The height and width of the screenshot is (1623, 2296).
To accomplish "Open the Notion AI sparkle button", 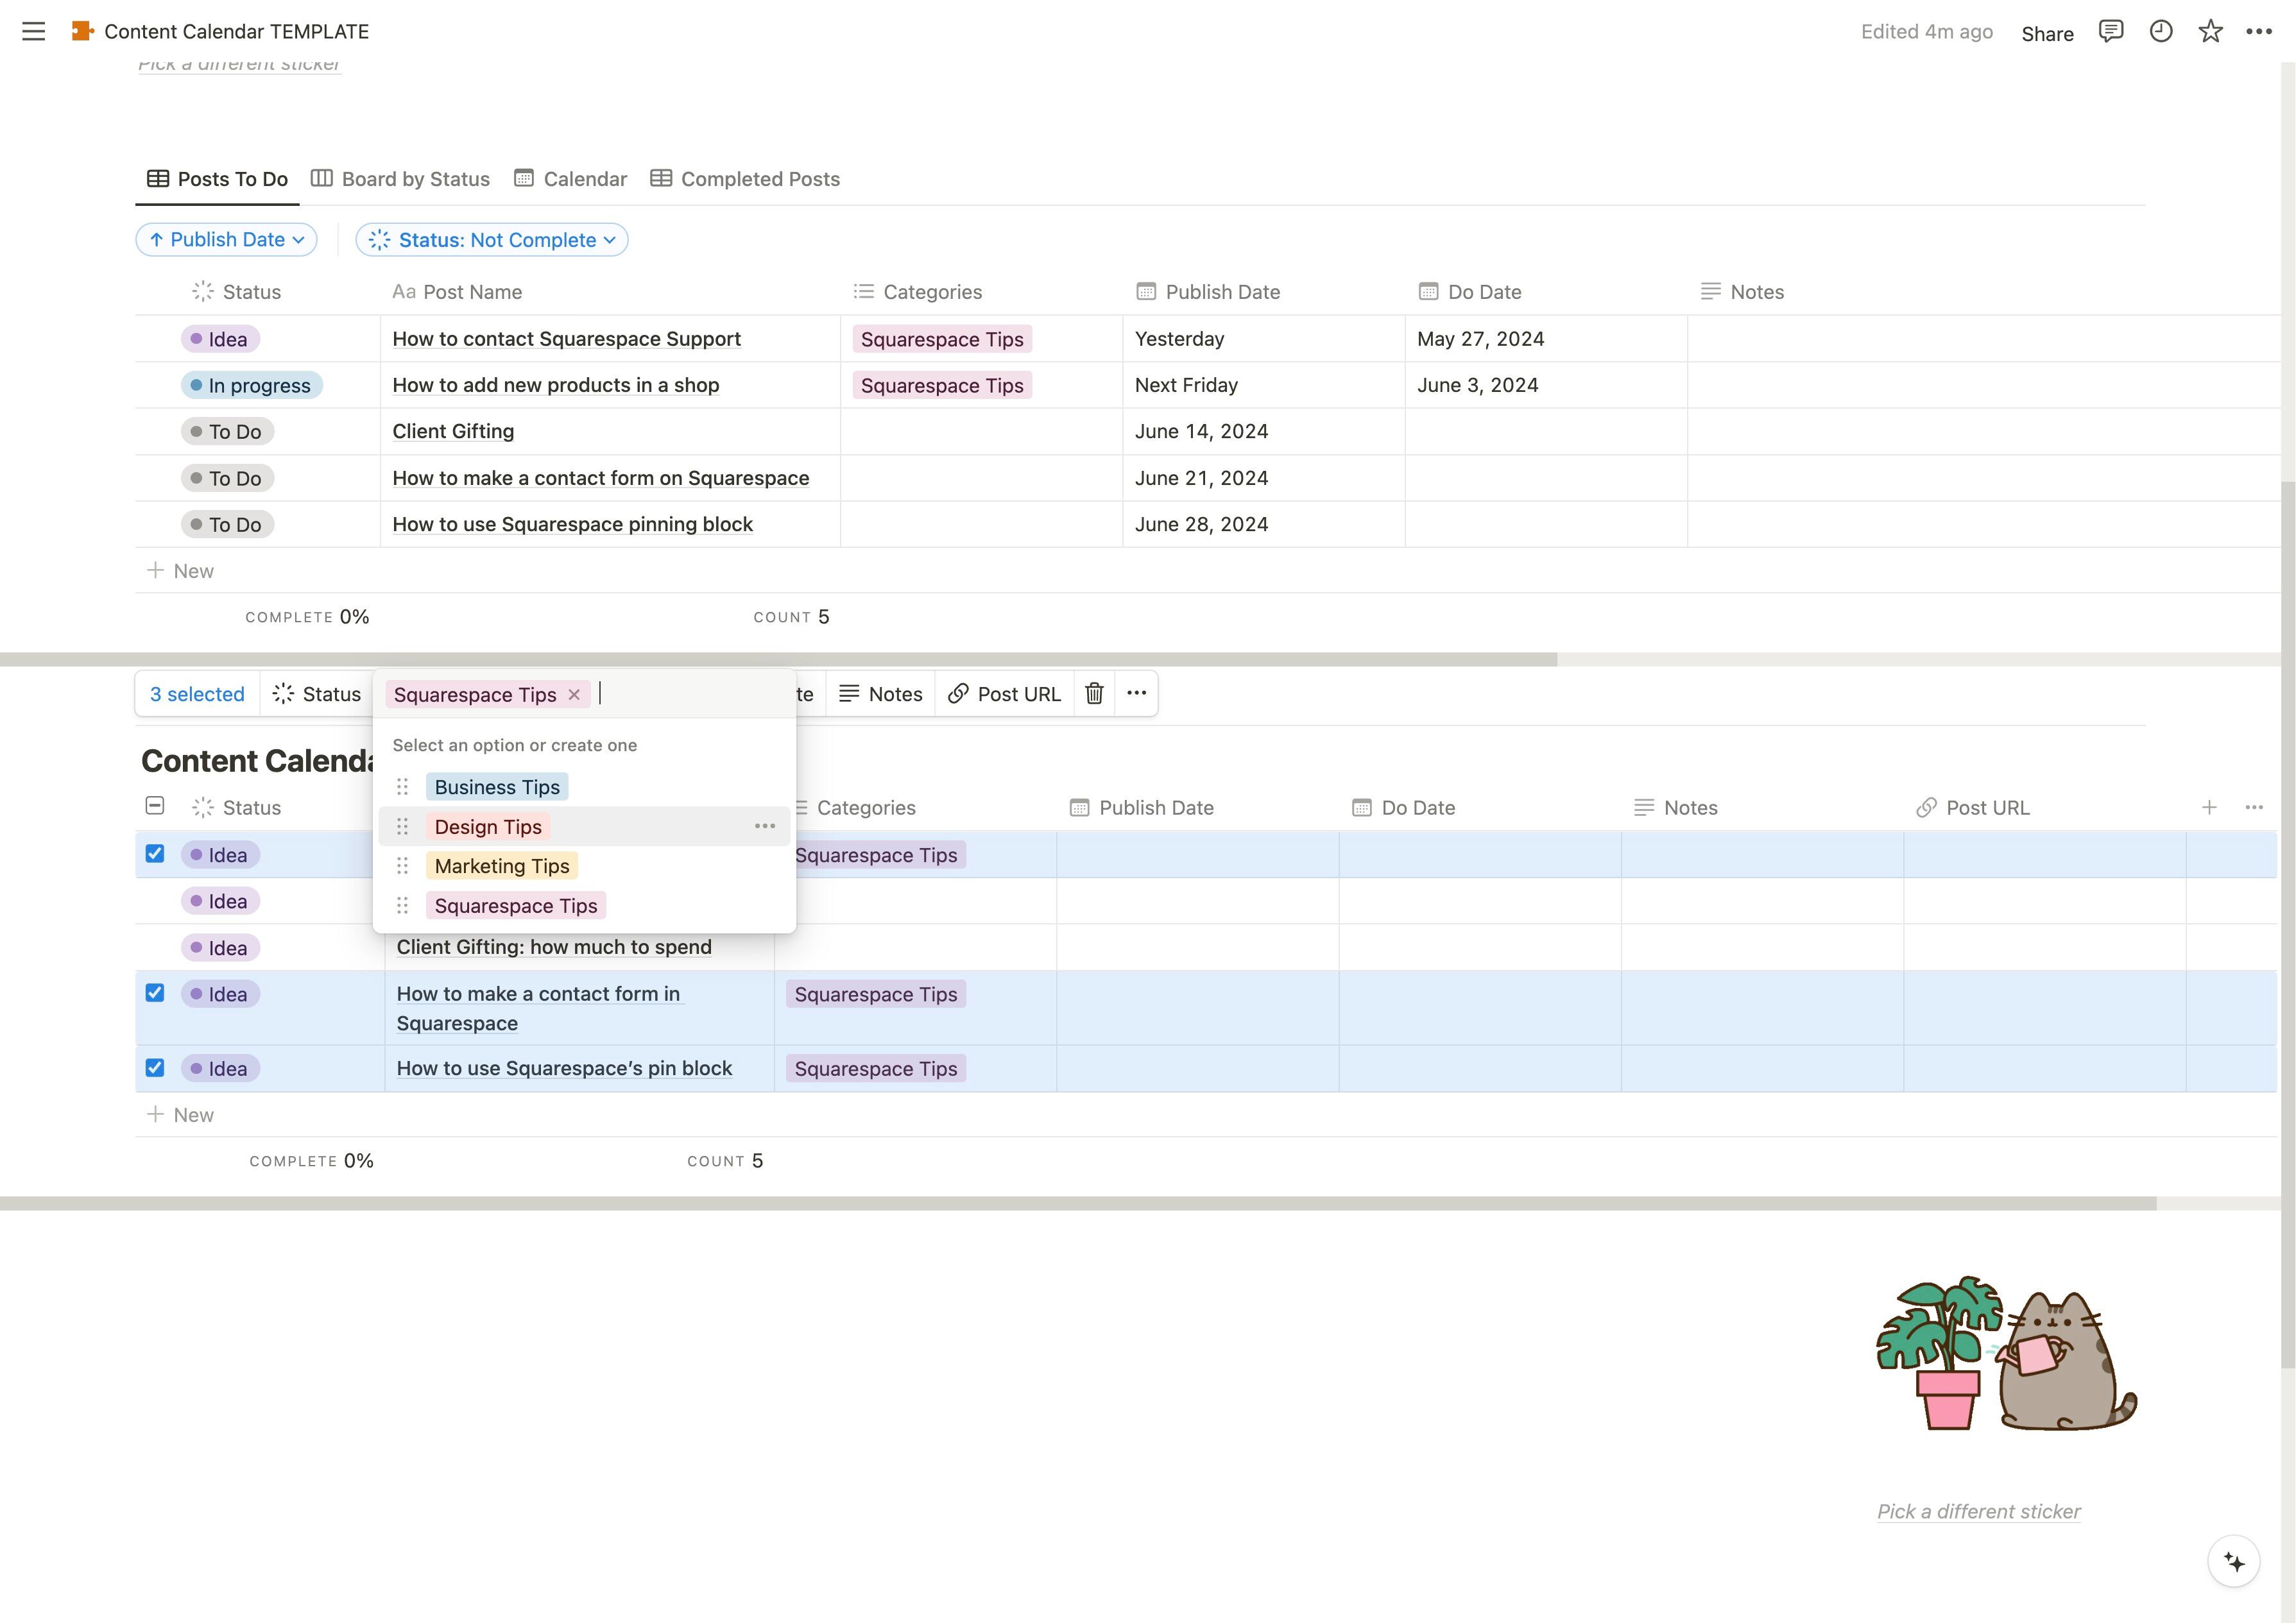I will [2233, 1561].
